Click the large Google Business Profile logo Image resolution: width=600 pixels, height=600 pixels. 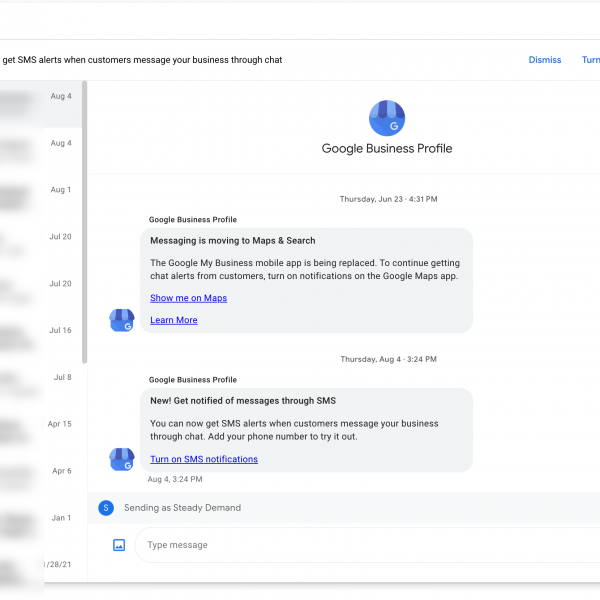click(387, 118)
